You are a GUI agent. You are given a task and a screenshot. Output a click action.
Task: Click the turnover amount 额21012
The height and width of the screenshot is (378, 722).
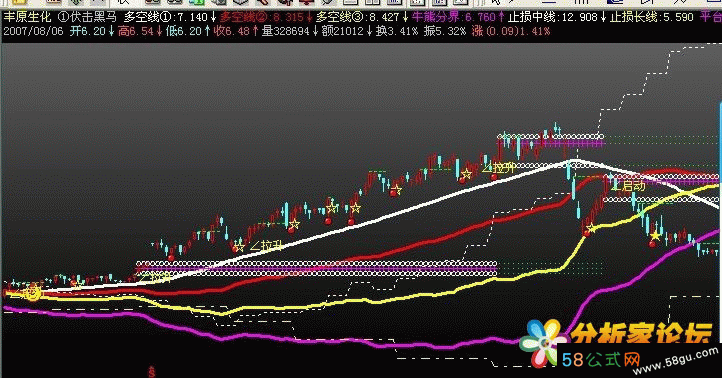348,31
